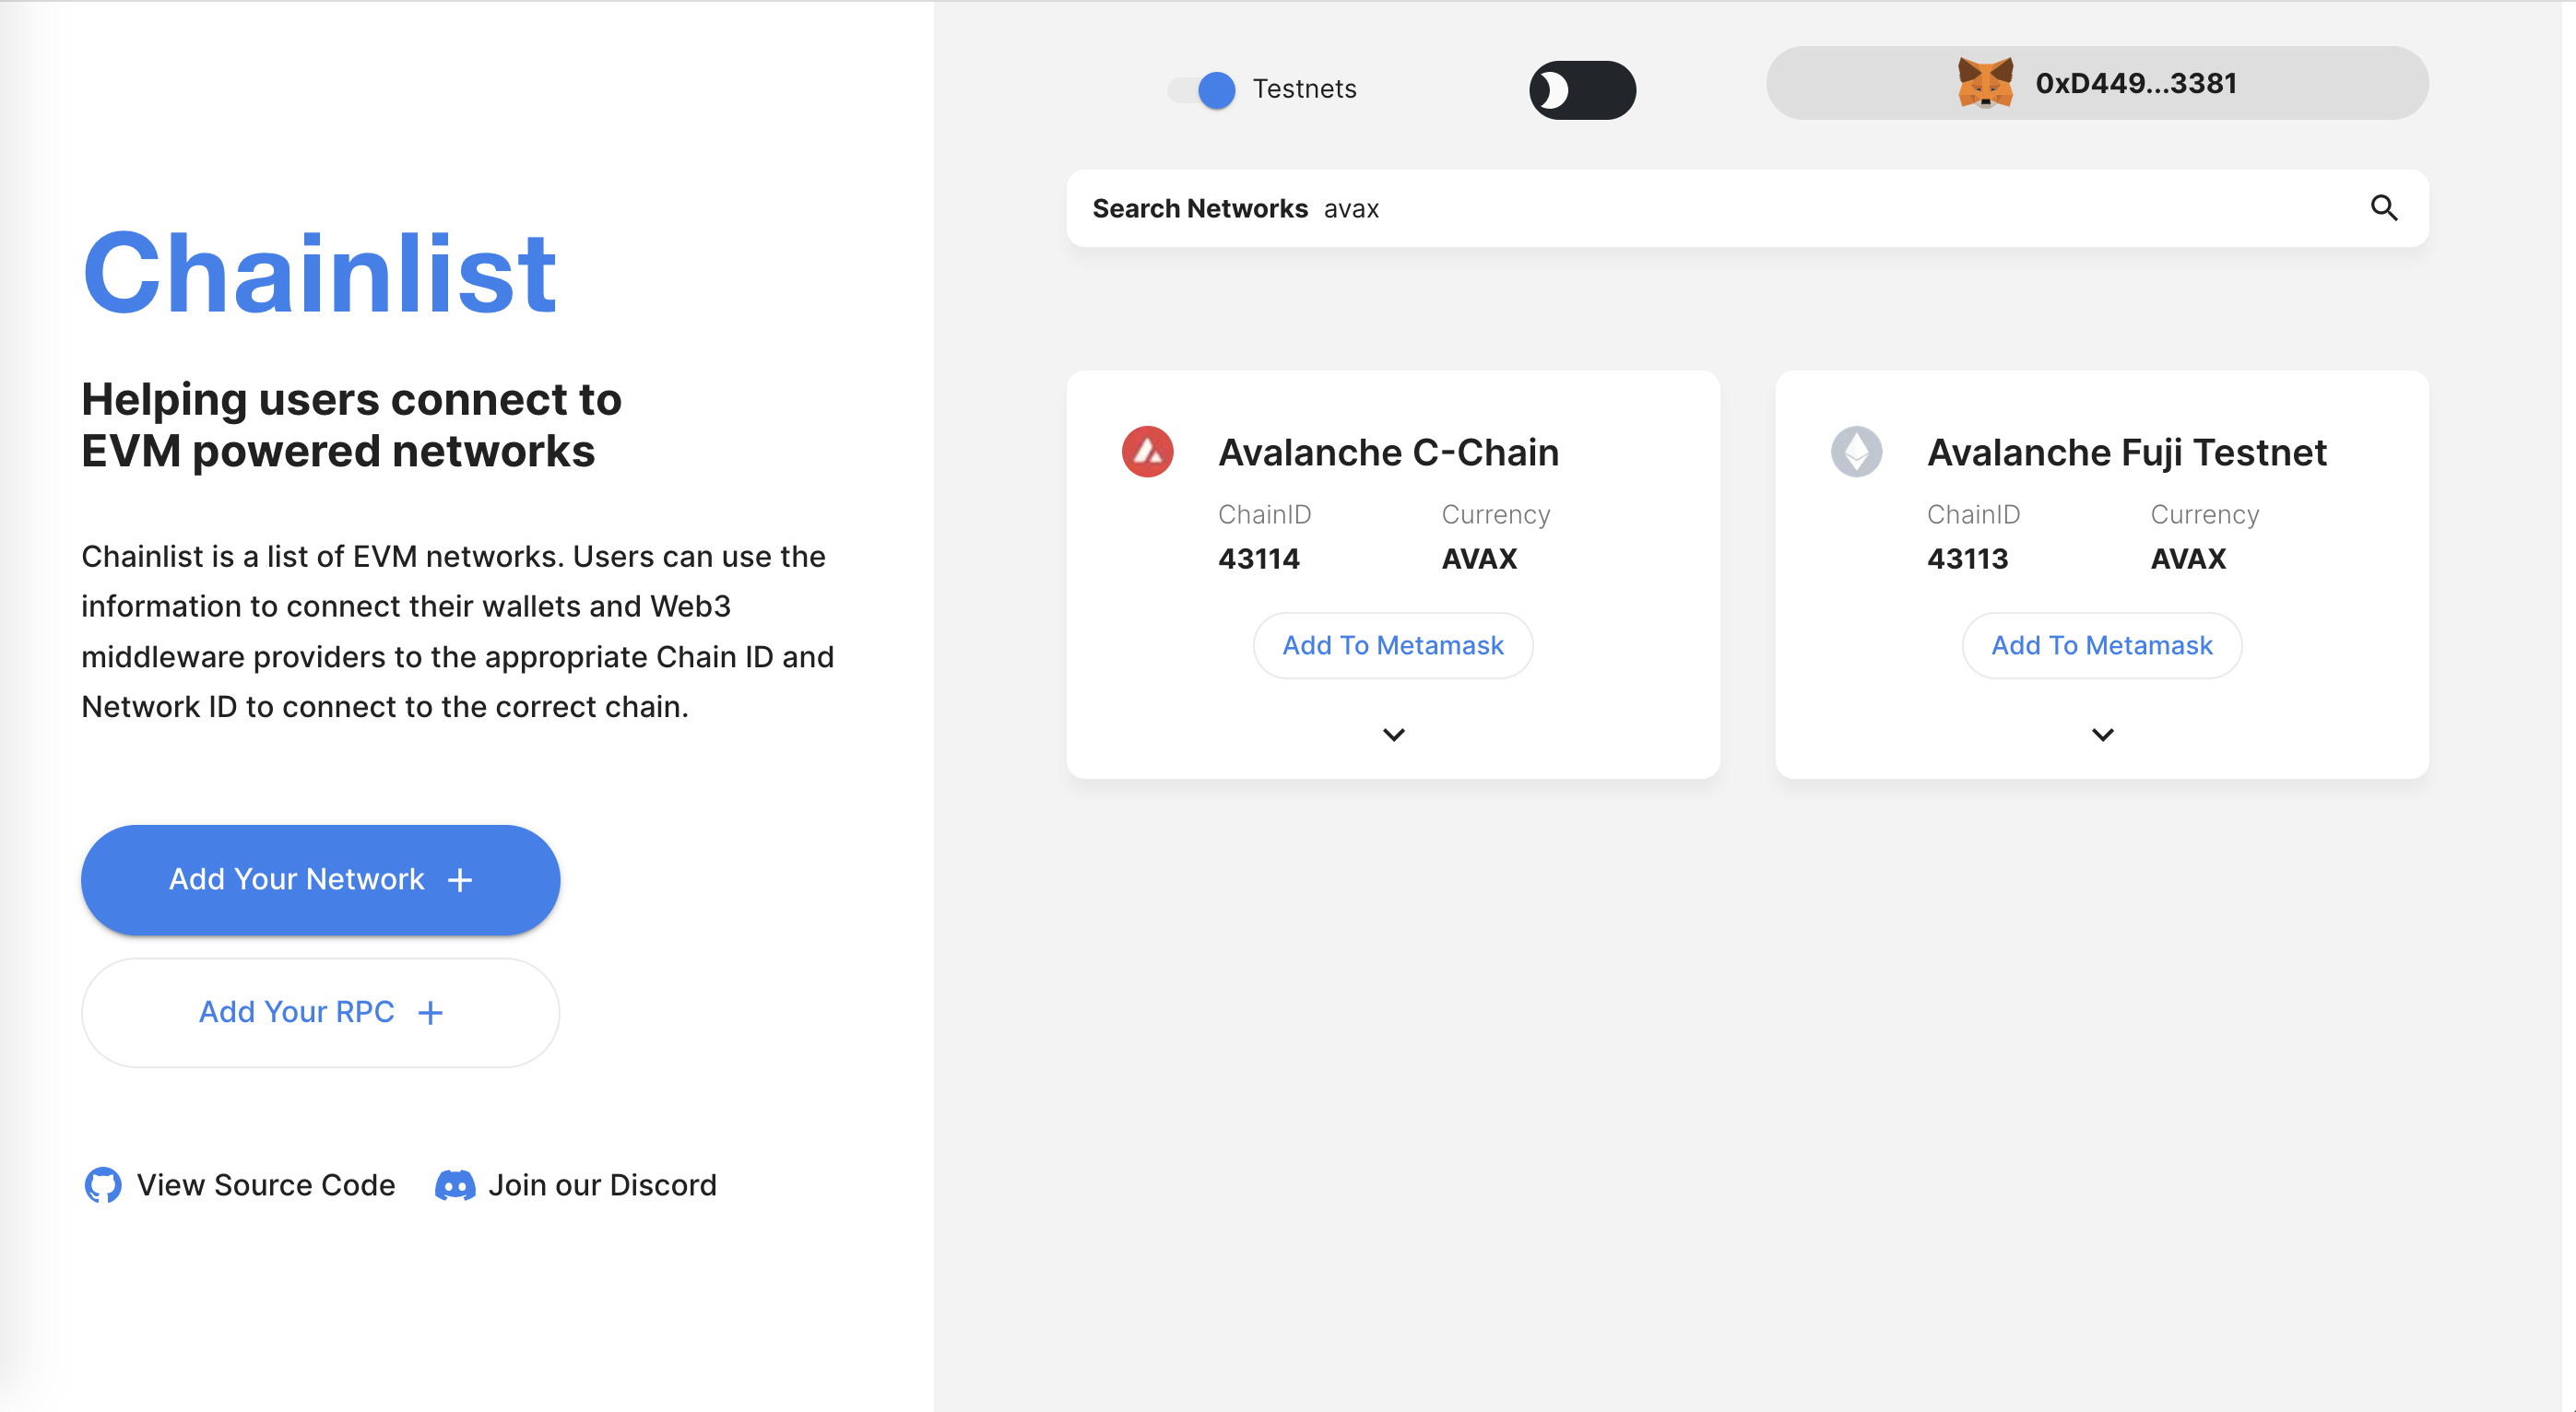Click the MetaMask fox icon

point(1984,83)
